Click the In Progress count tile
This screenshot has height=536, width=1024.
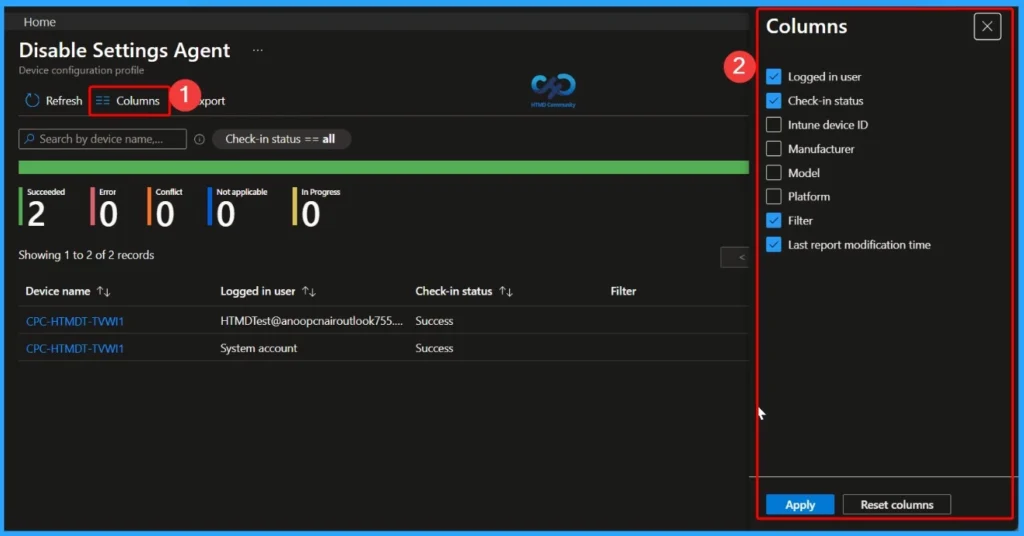coord(317,207)
